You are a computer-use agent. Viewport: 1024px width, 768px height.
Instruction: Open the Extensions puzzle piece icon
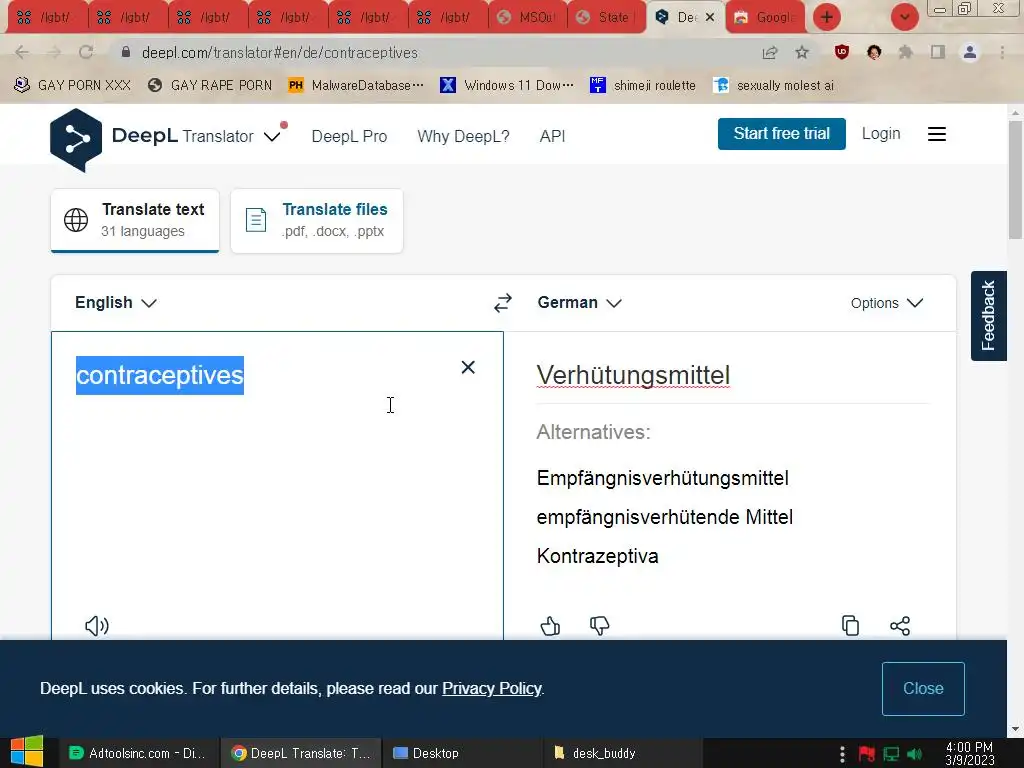tap(905, 52)
